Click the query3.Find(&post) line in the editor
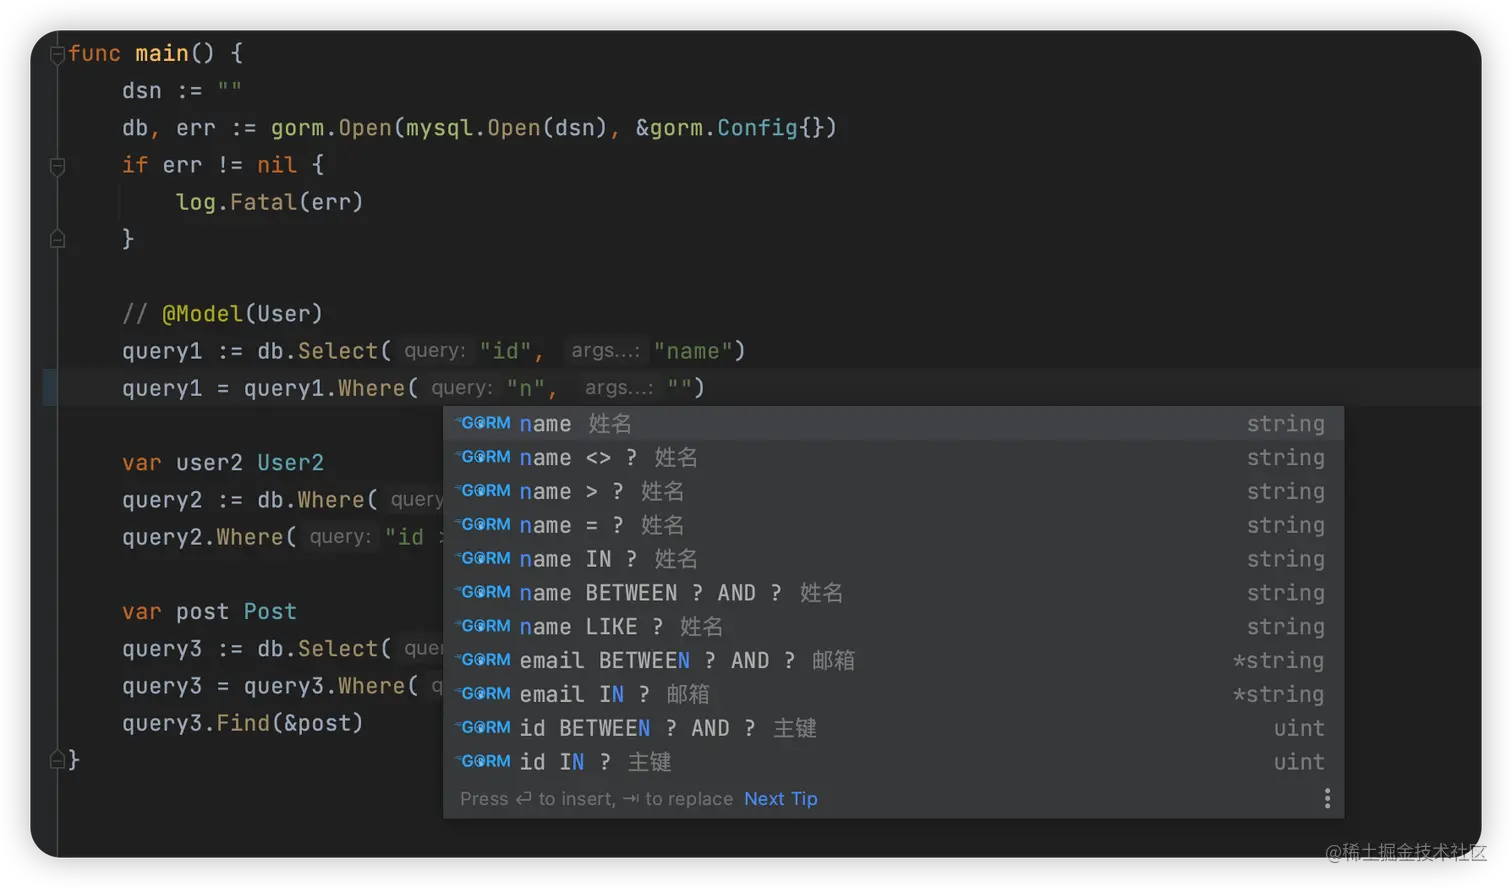 [x=242, y=722]
